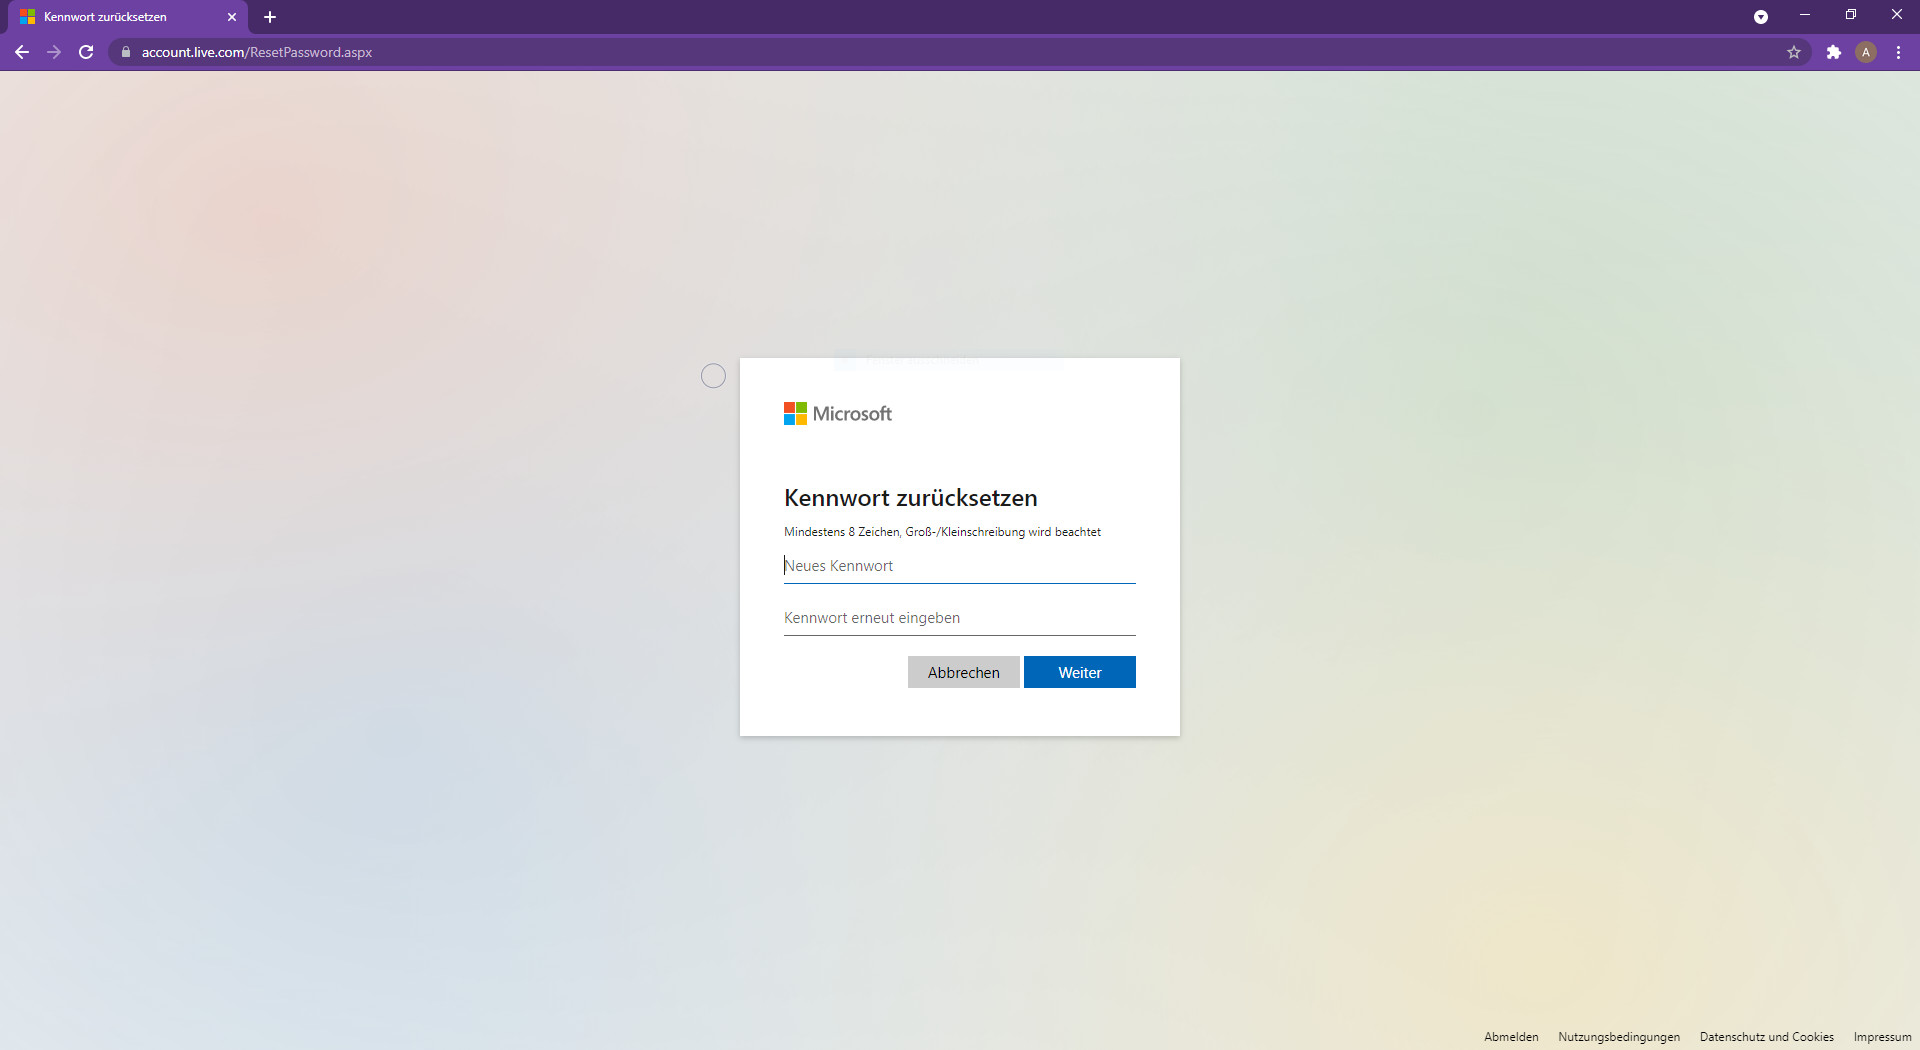Click the padlock site security icon
This screenshot has width=1920, height=1050.
[x=125, y=52]
